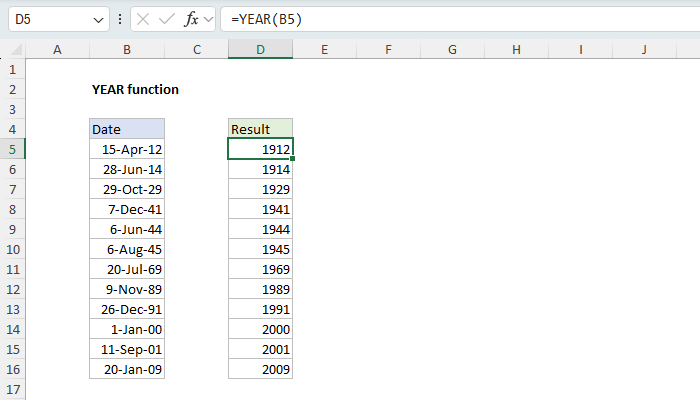Image resolution: width=700 pixels, height=400 pixels.
Task: Click the cell with 26-Dec-91
Action: (x=127, y=309)
